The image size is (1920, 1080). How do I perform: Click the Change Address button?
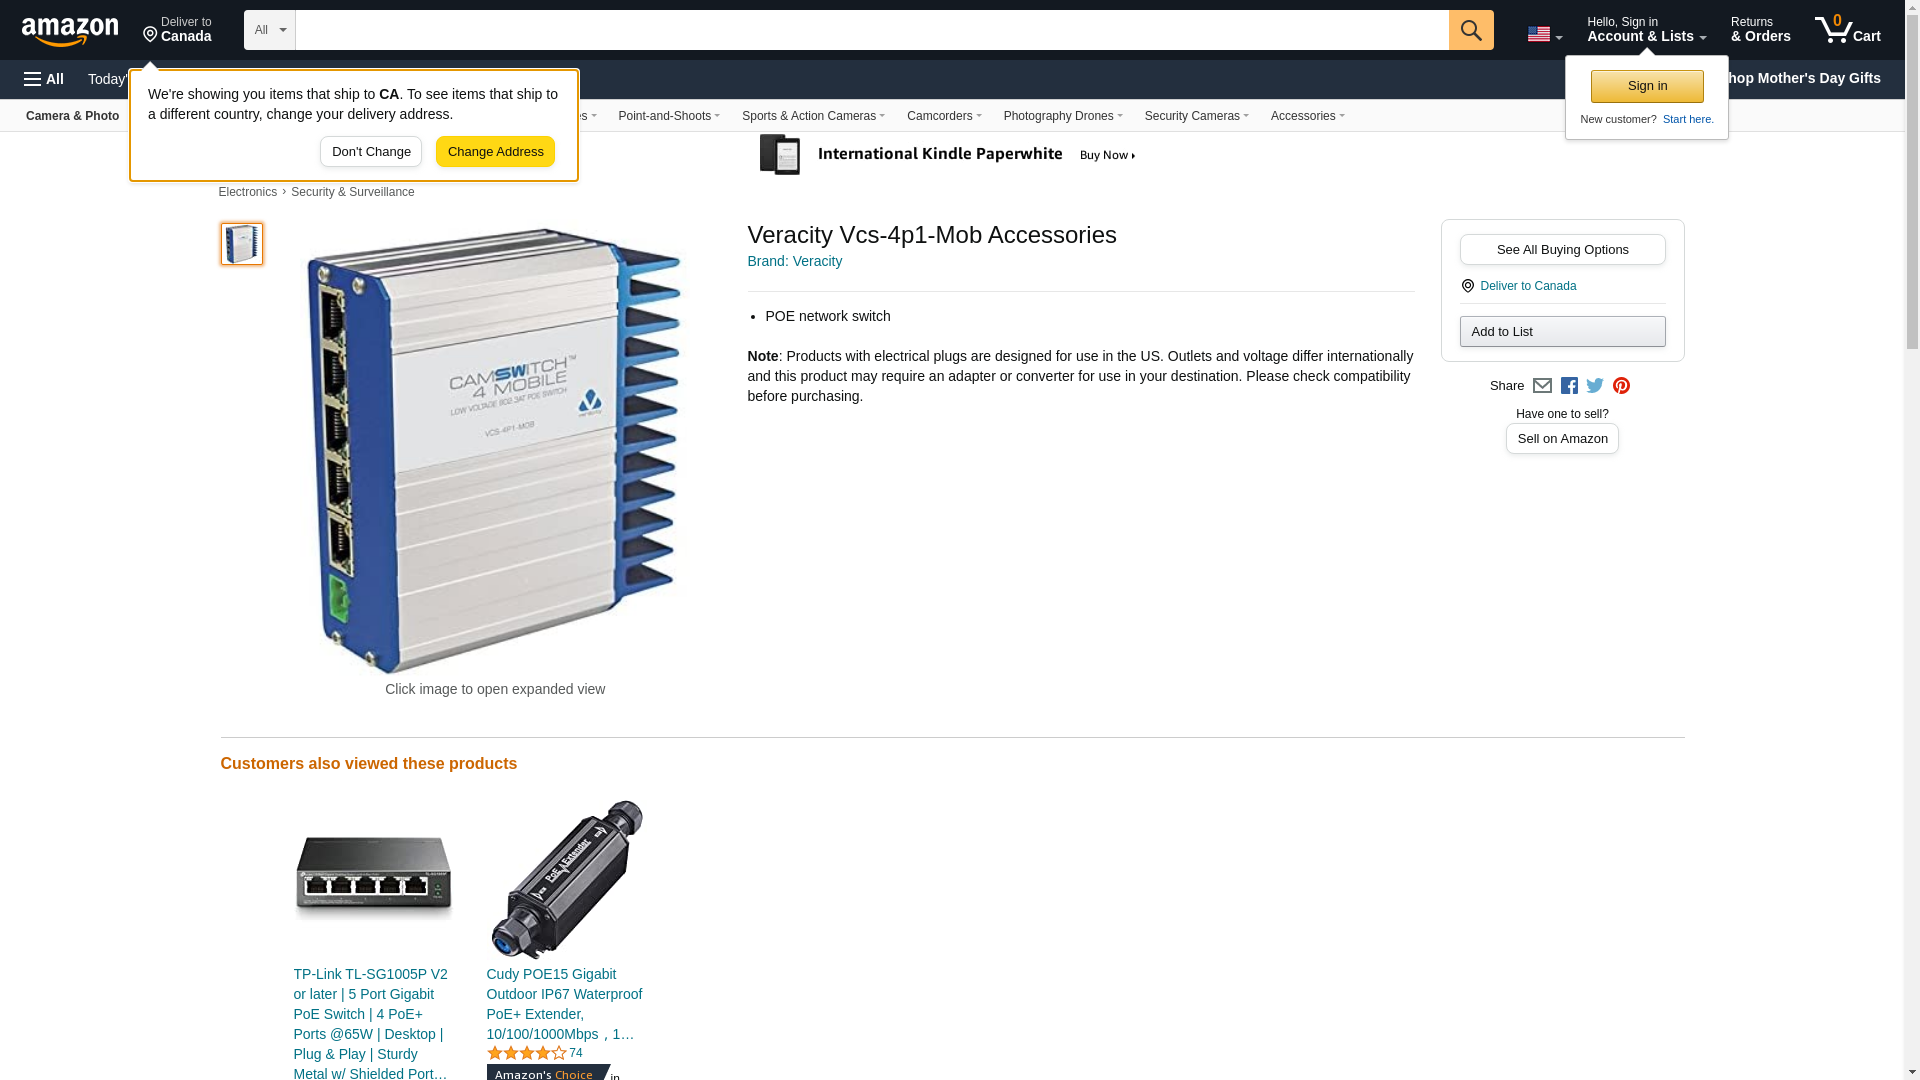pos(495,152)
